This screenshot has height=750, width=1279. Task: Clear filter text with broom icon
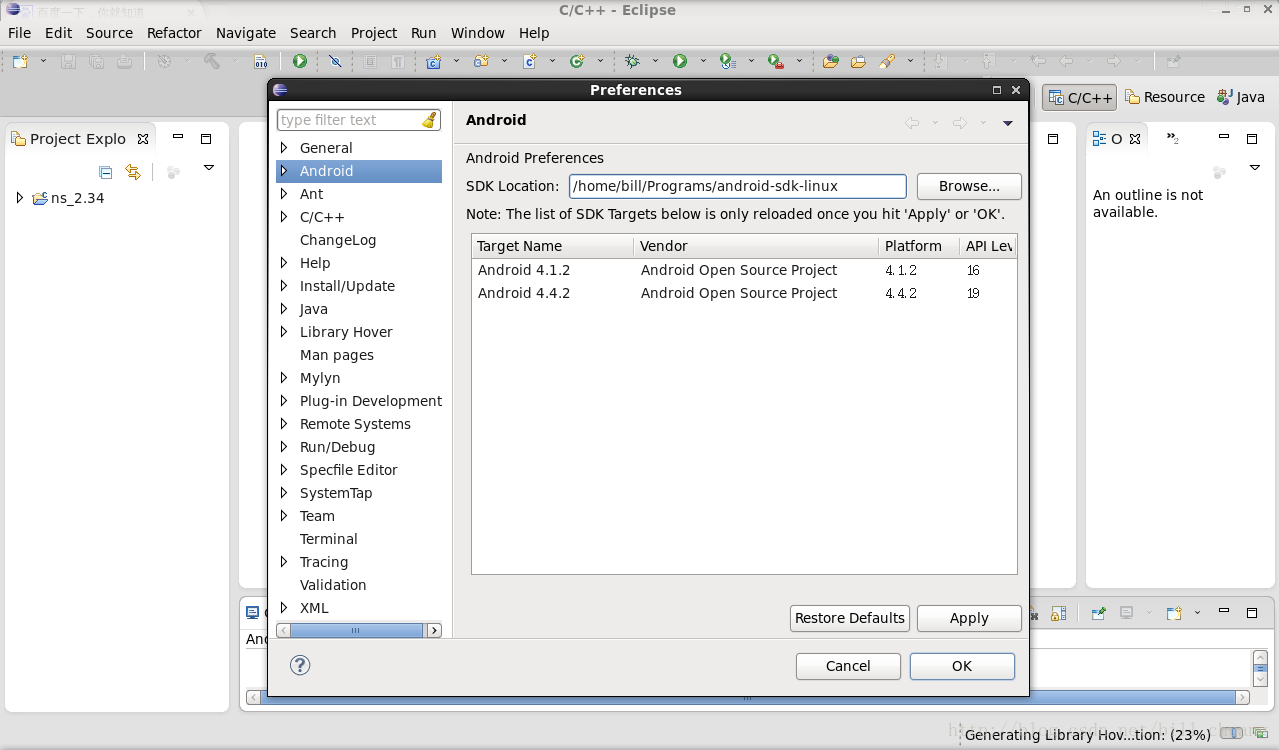pyautogui.click(x=429, y=120)
